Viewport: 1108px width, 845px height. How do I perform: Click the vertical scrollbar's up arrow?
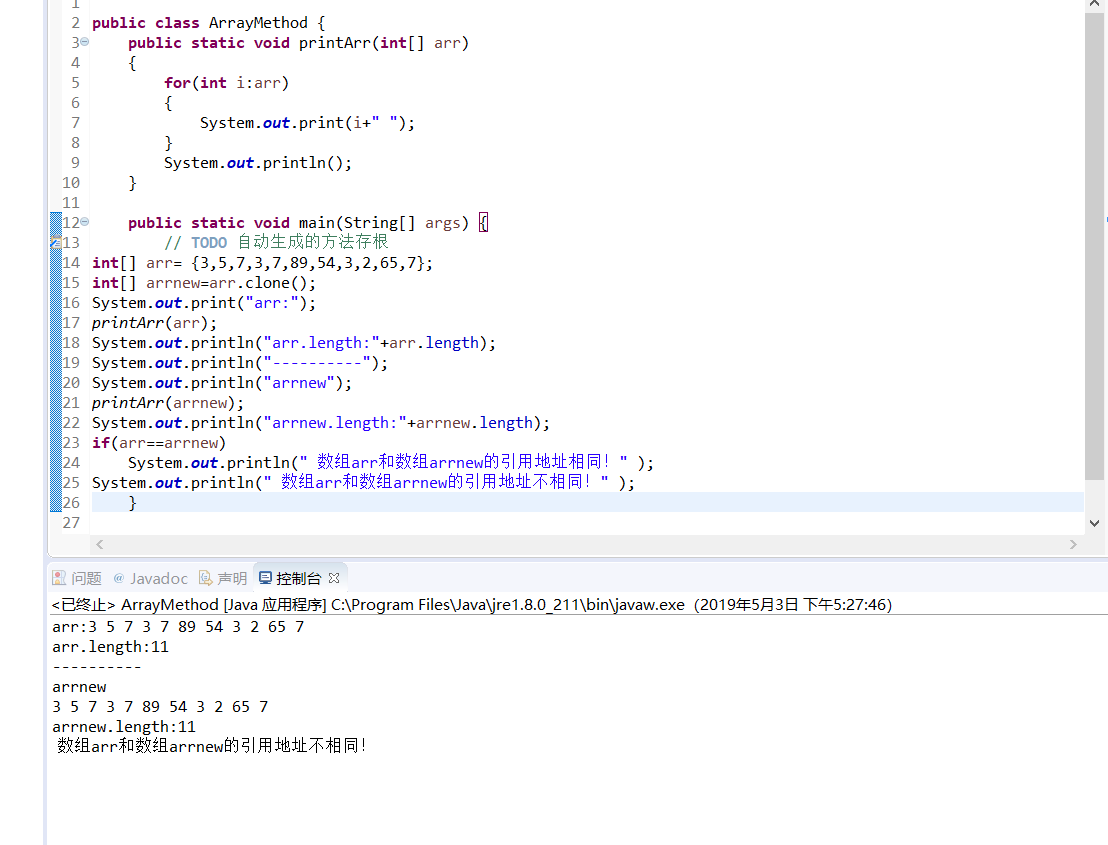(1095, 8)
